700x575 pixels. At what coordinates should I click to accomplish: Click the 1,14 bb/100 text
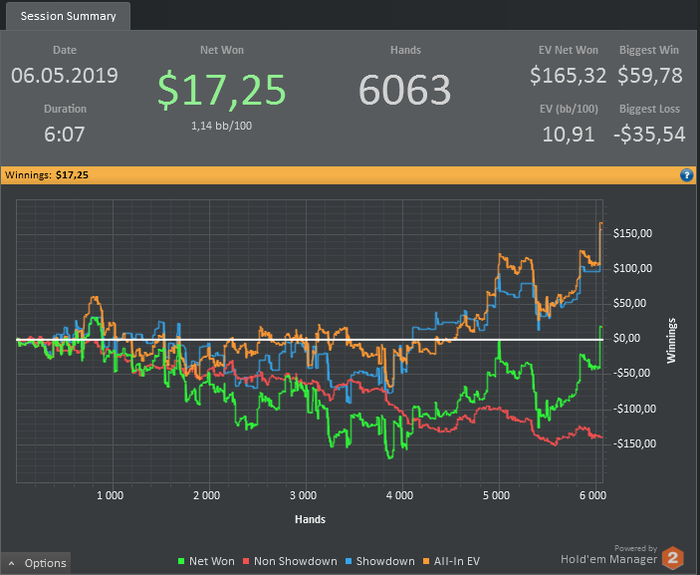(221, 126)
